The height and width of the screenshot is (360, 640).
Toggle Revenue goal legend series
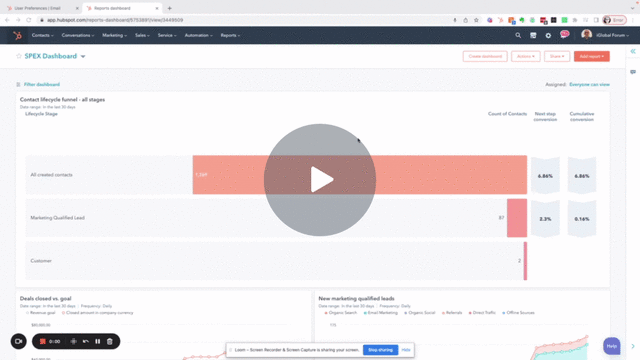coord(41,313)
